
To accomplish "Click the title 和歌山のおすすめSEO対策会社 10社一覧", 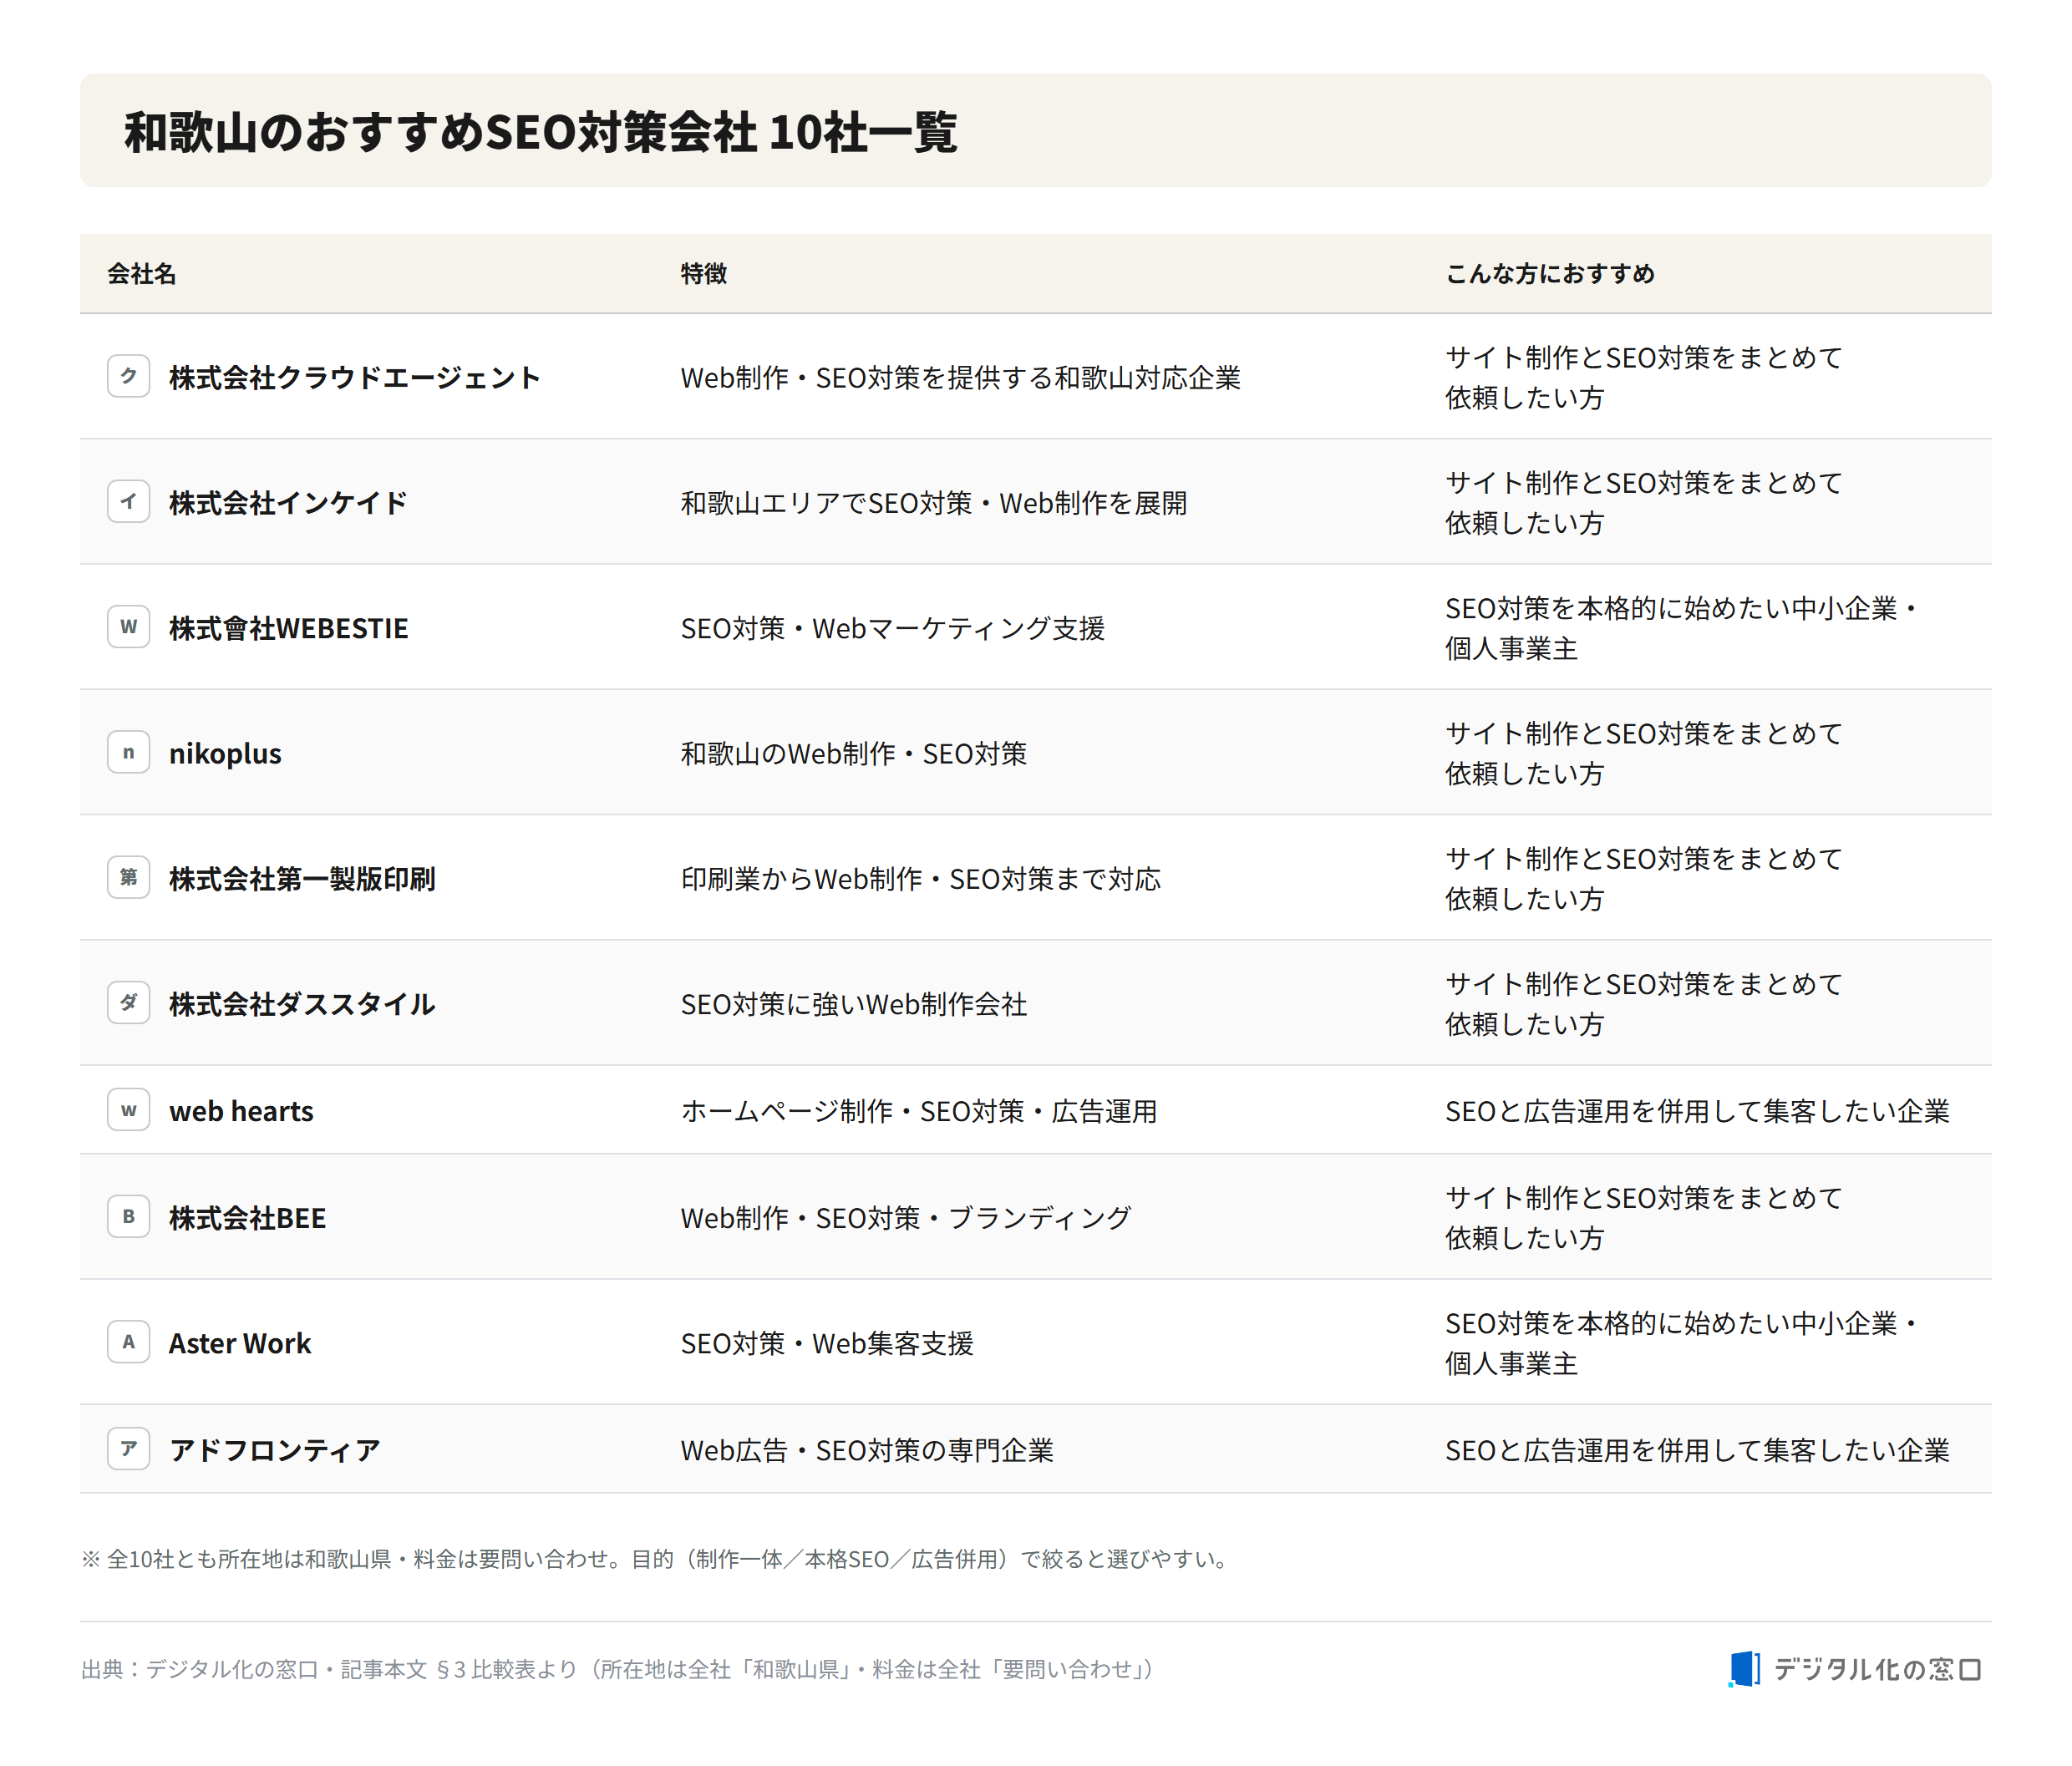I will 541,131.
